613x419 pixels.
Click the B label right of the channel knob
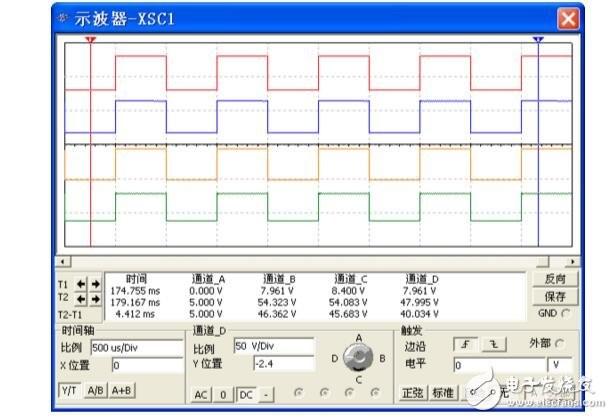point(382,358)
